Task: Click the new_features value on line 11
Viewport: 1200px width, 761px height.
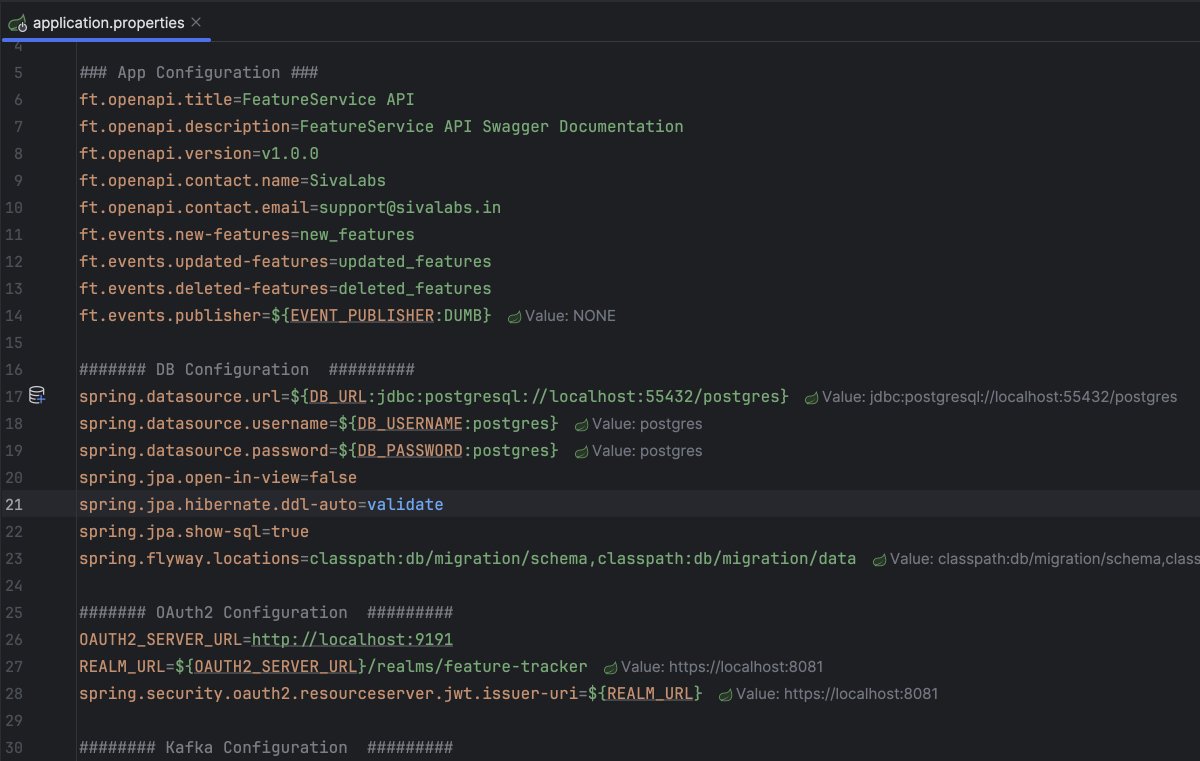Action: [x=357, y=234]
